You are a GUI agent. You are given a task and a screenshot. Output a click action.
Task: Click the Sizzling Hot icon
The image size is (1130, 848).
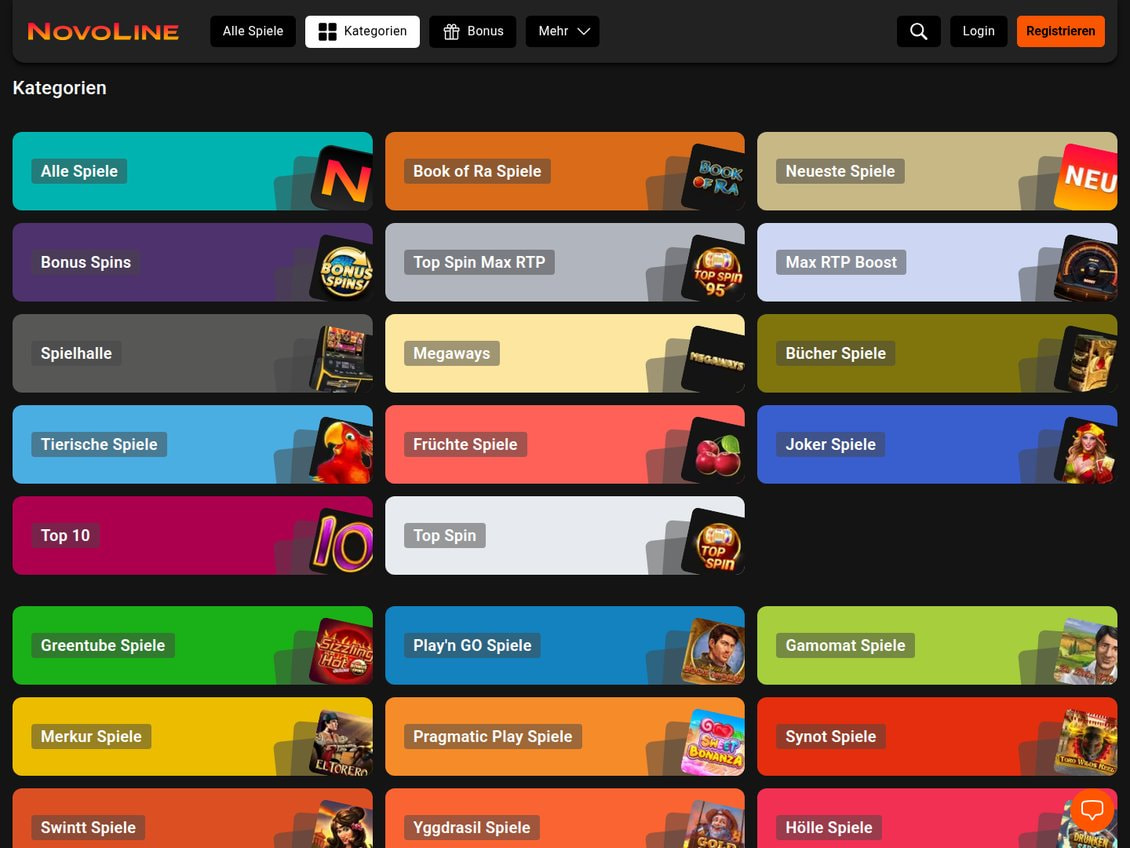coord(342,651)
